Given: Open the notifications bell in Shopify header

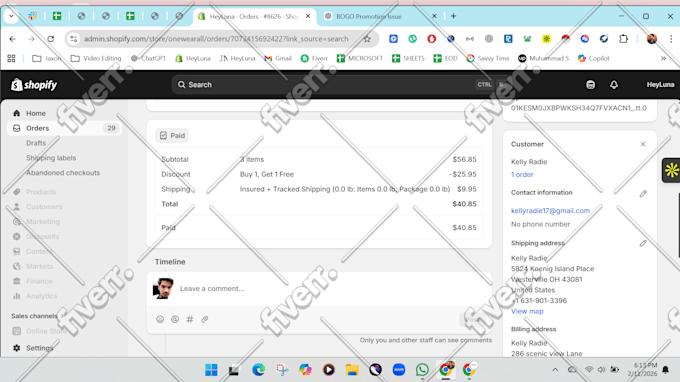Looking at the screenshot, I should click(614, 85).
